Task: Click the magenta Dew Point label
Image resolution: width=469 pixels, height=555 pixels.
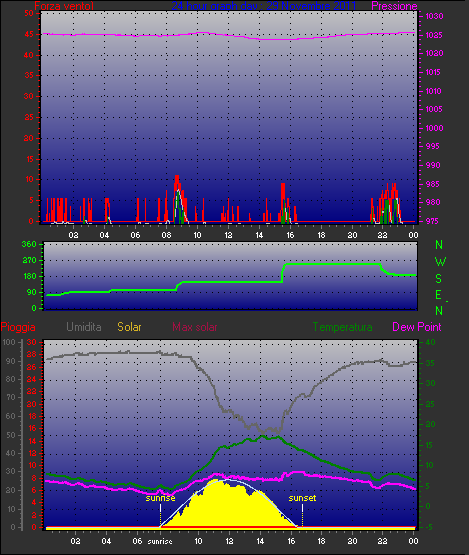Action: pos(417,327)
